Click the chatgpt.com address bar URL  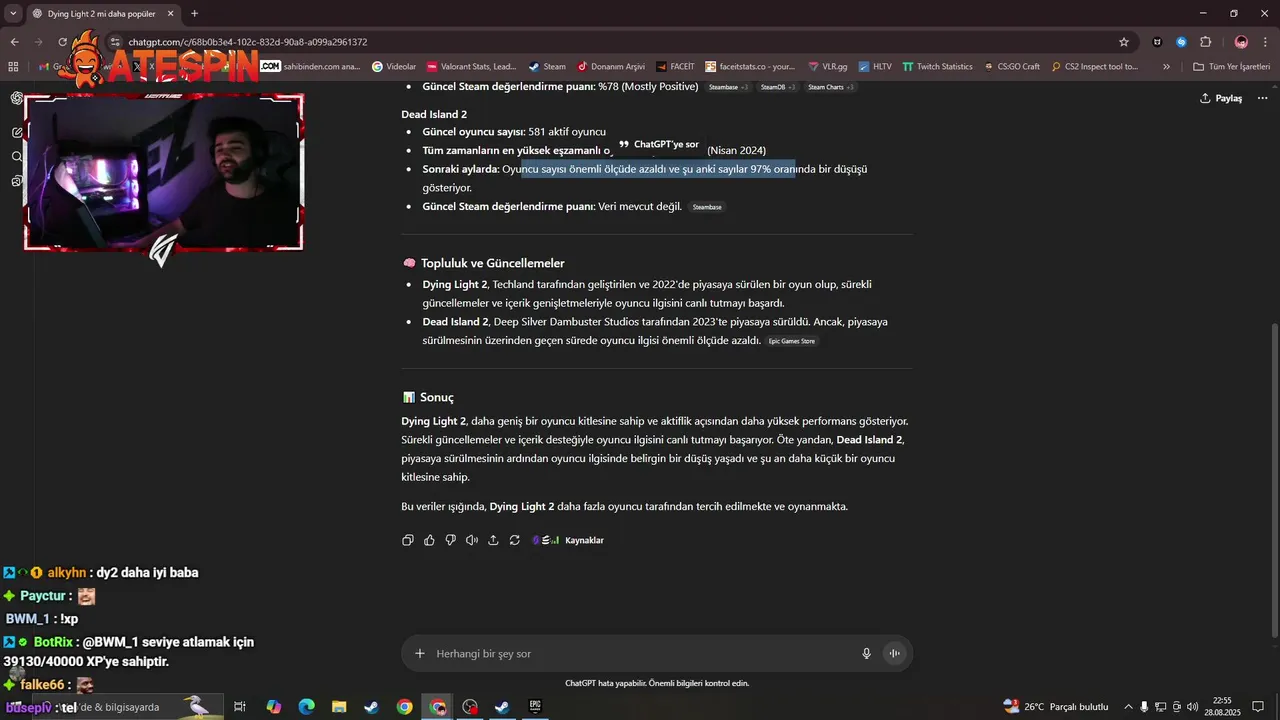pyautogui.click(x=247, y=42)
